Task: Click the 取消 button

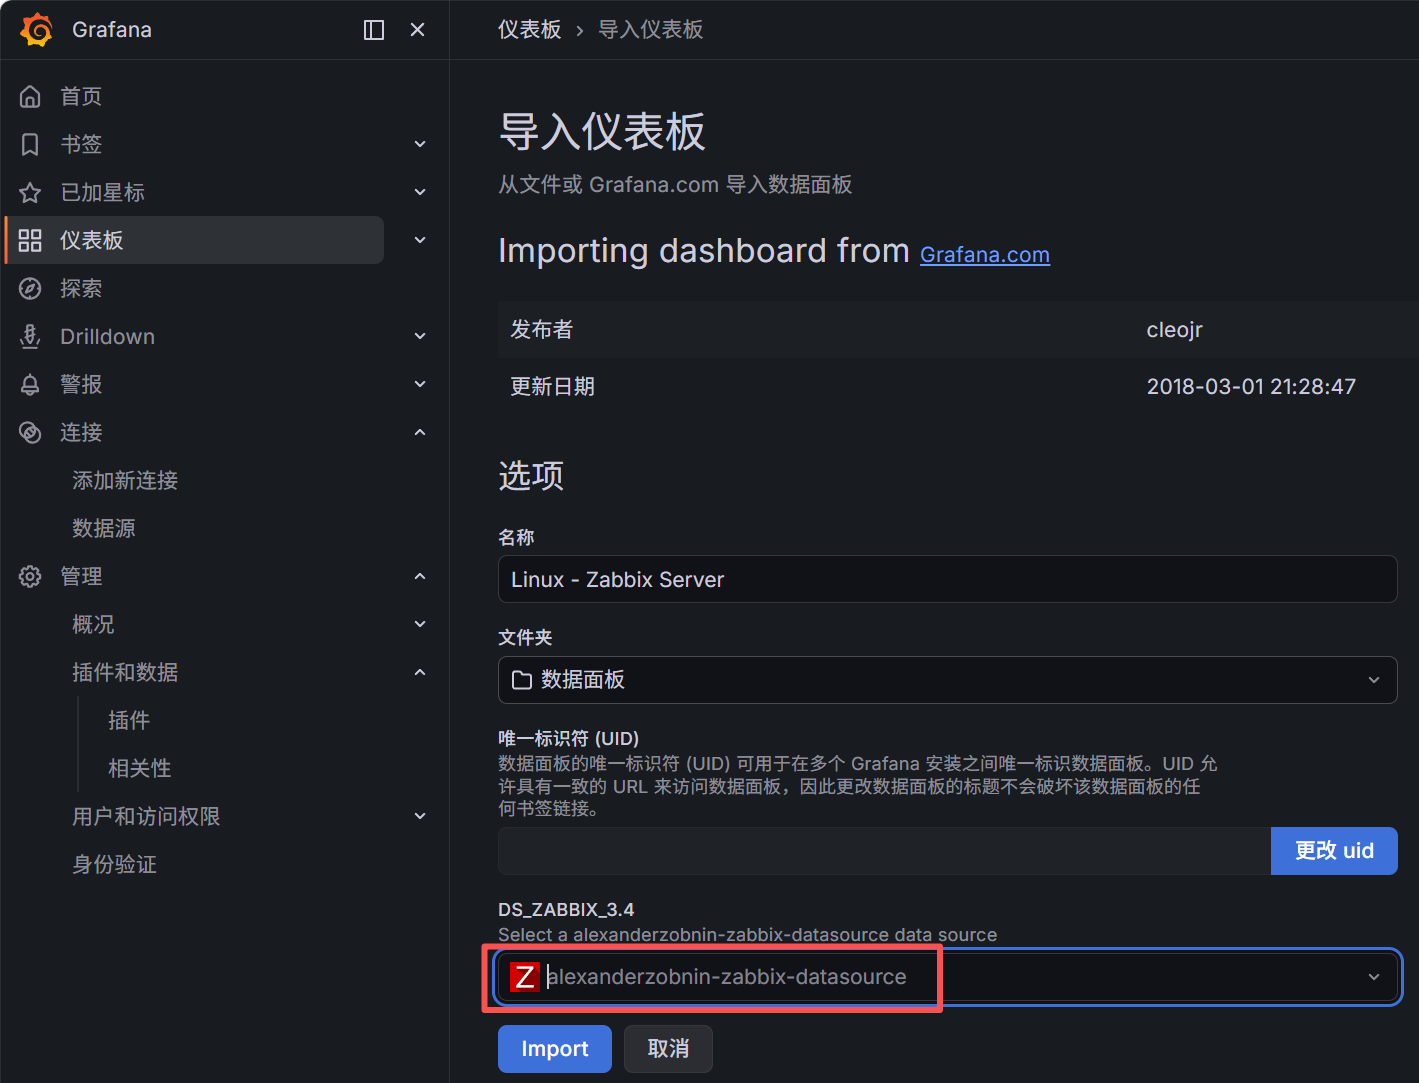Action: (x=668, y=1049)
